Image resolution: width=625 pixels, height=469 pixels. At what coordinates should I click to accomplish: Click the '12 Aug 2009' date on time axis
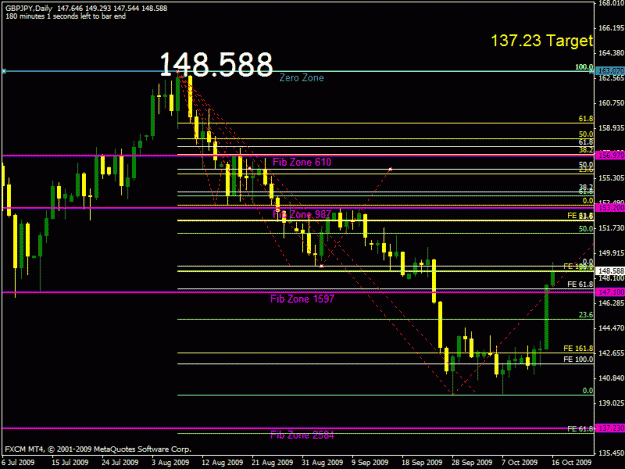pos(222,462)
